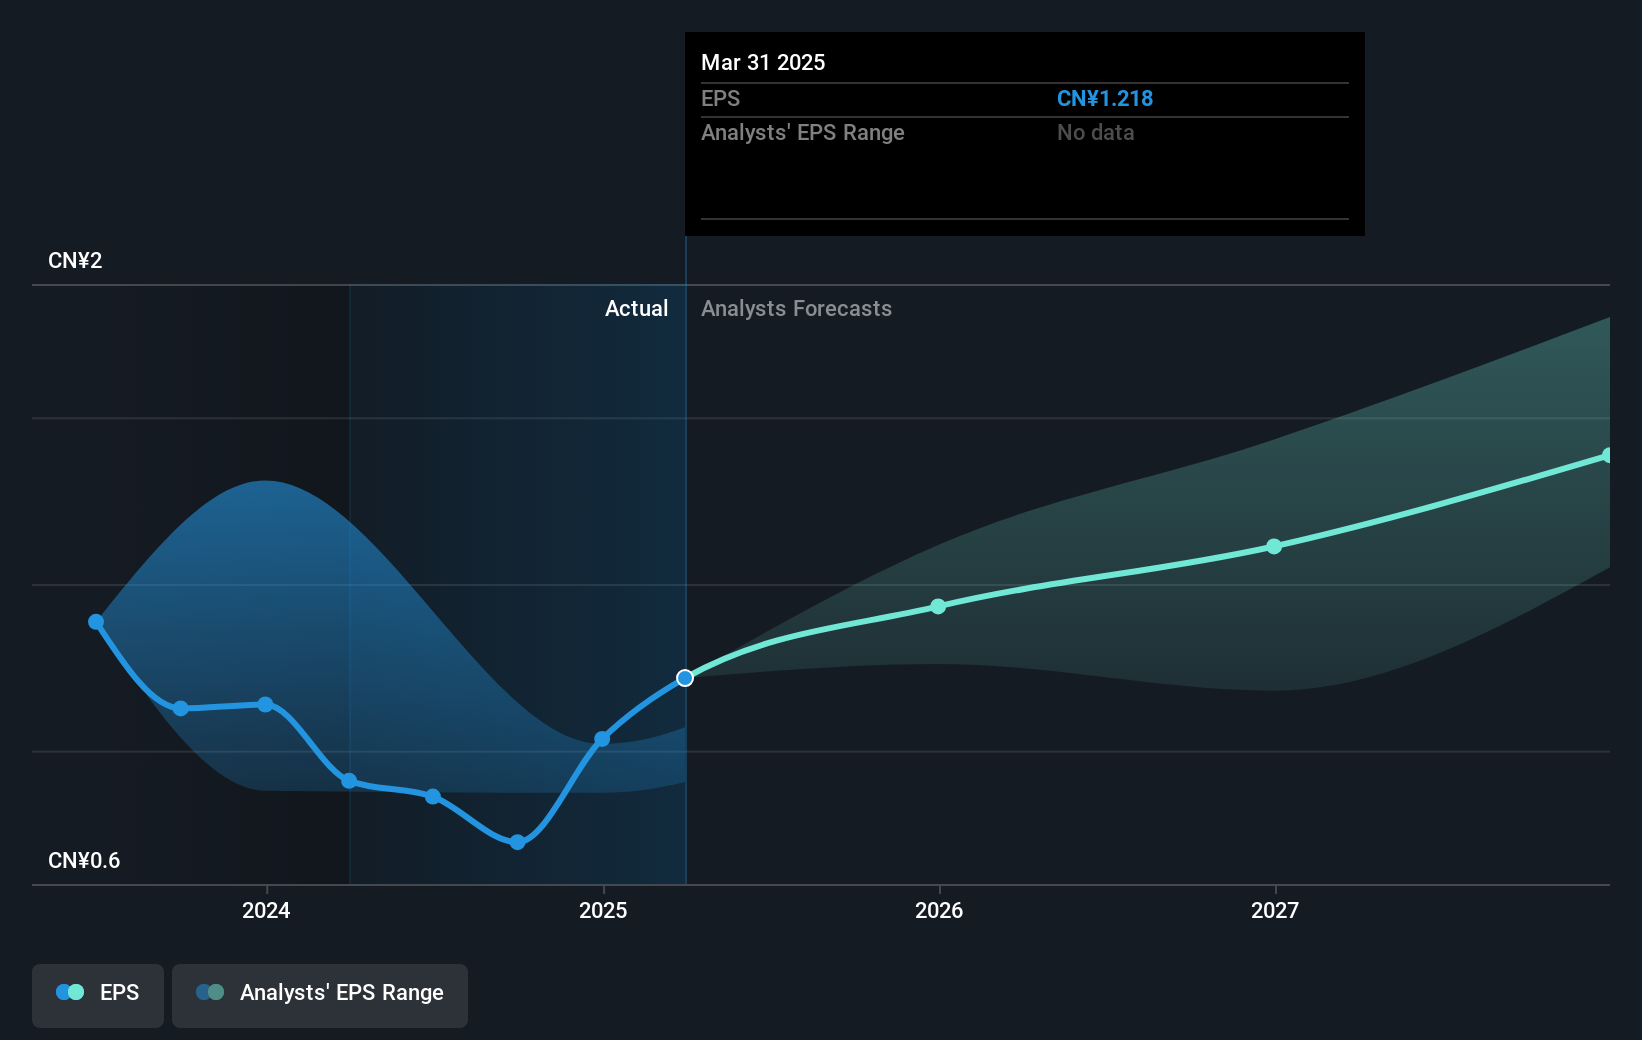
Task: Select the mid-2024 EPS data point
Action: coord(433,796)
